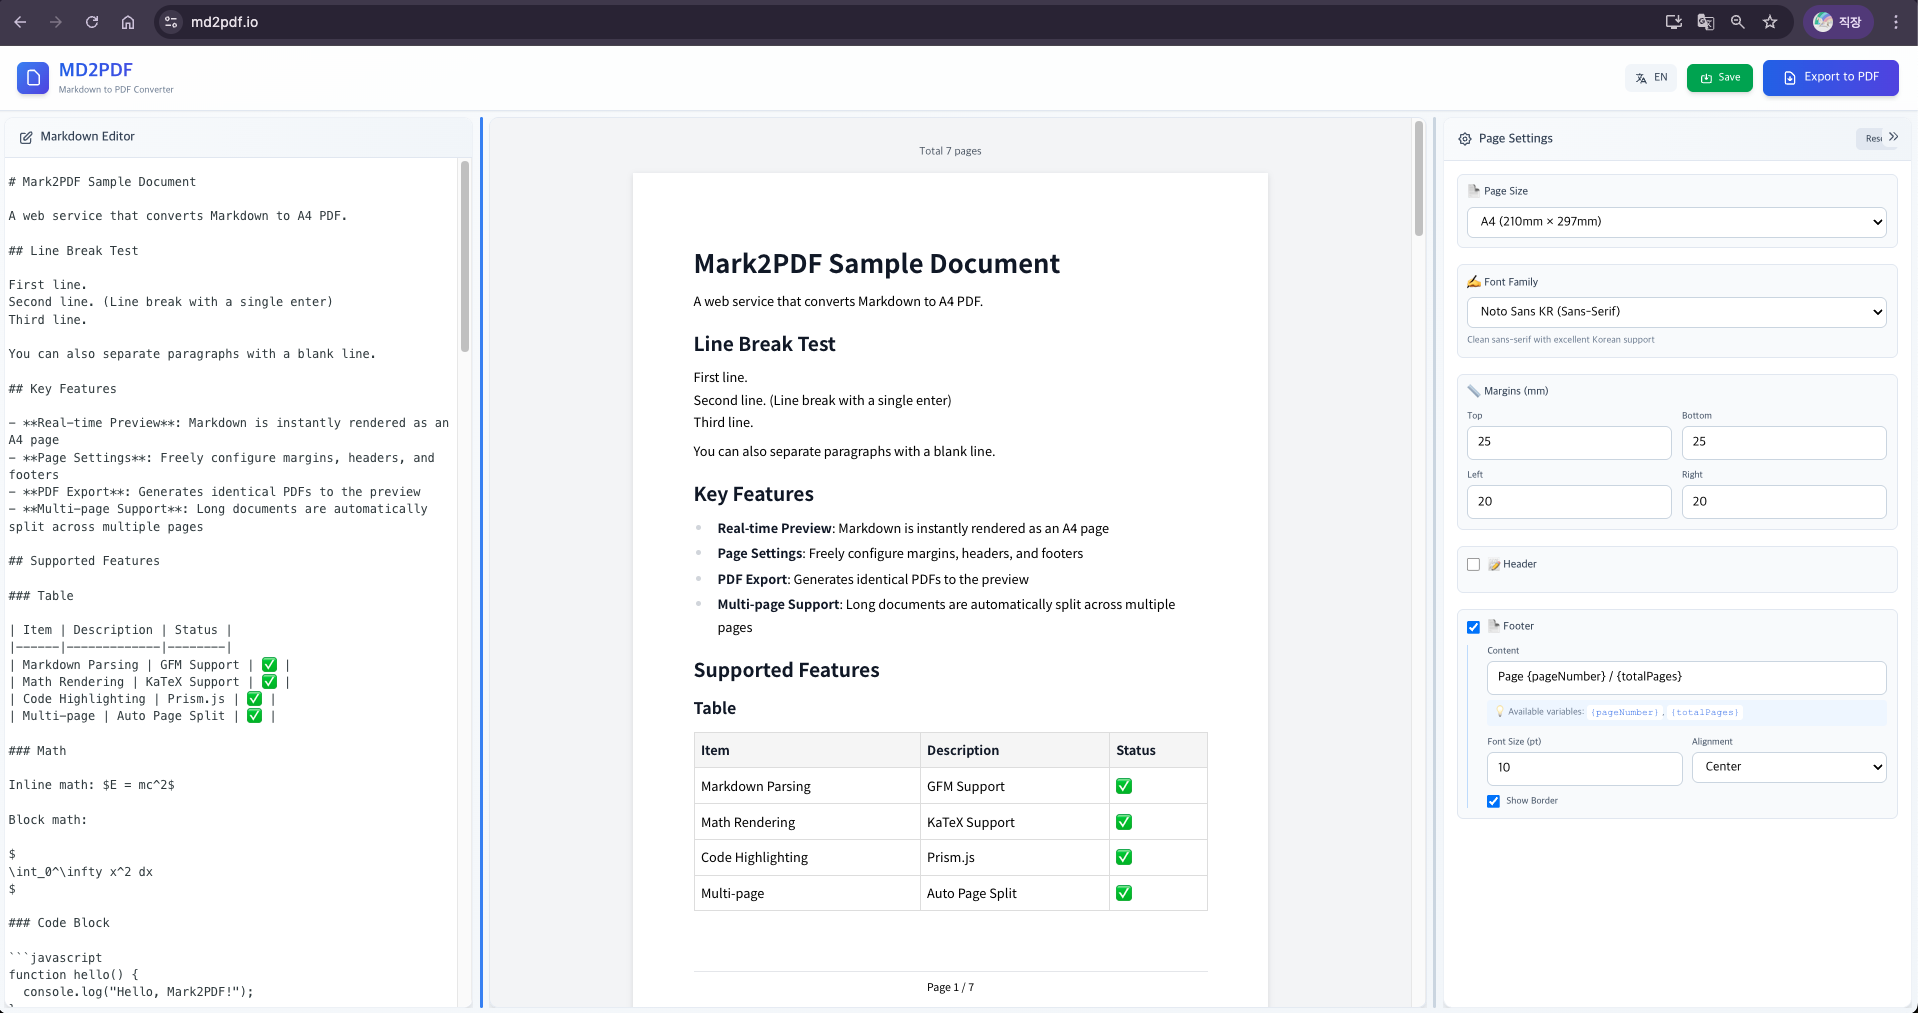
Task: Switch language with the EN button
Action: (1651, 78)
